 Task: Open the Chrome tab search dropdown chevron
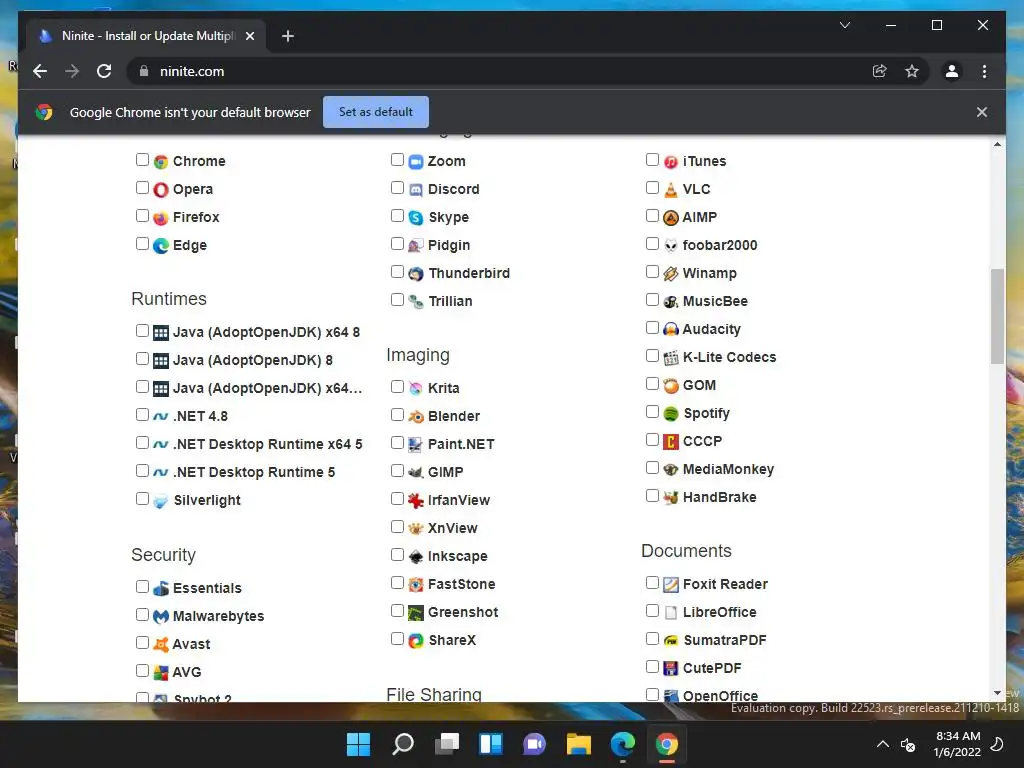point(844,25)
